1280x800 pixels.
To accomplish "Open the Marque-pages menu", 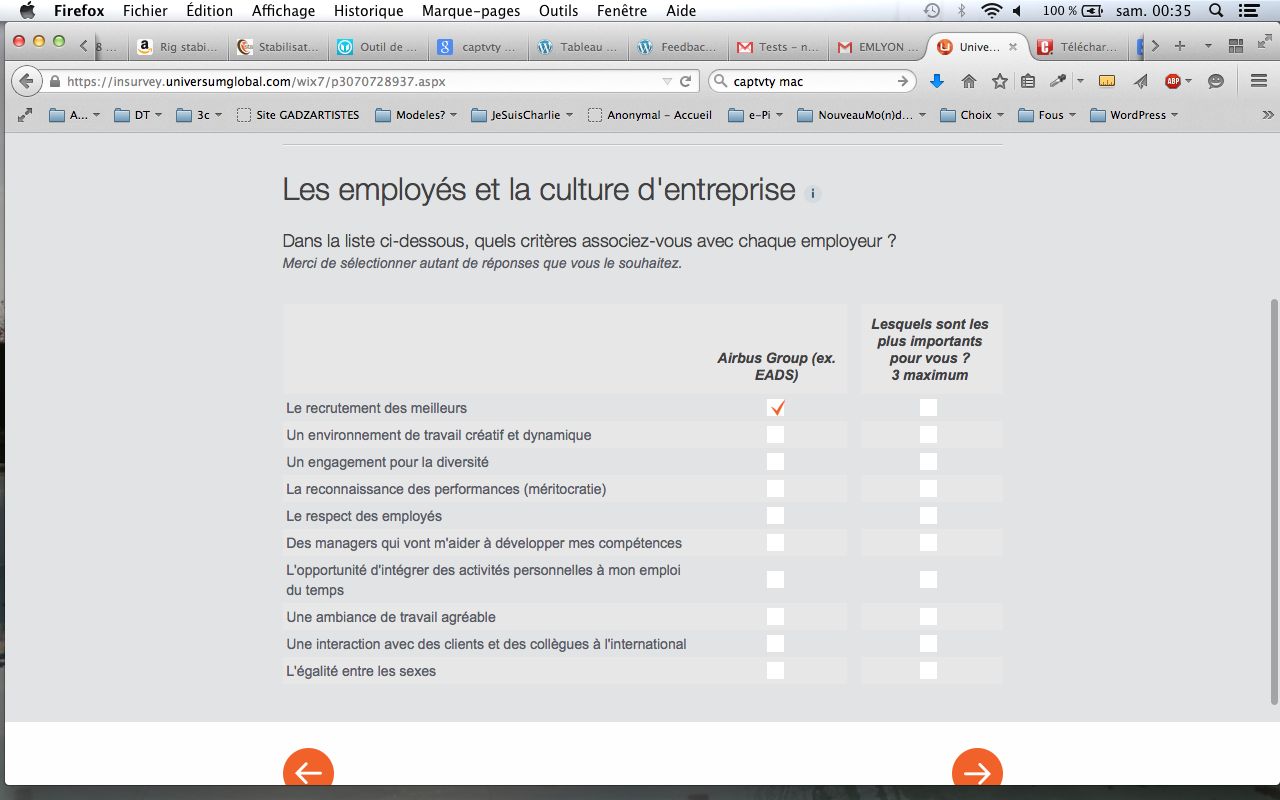I will coord(470,11).
